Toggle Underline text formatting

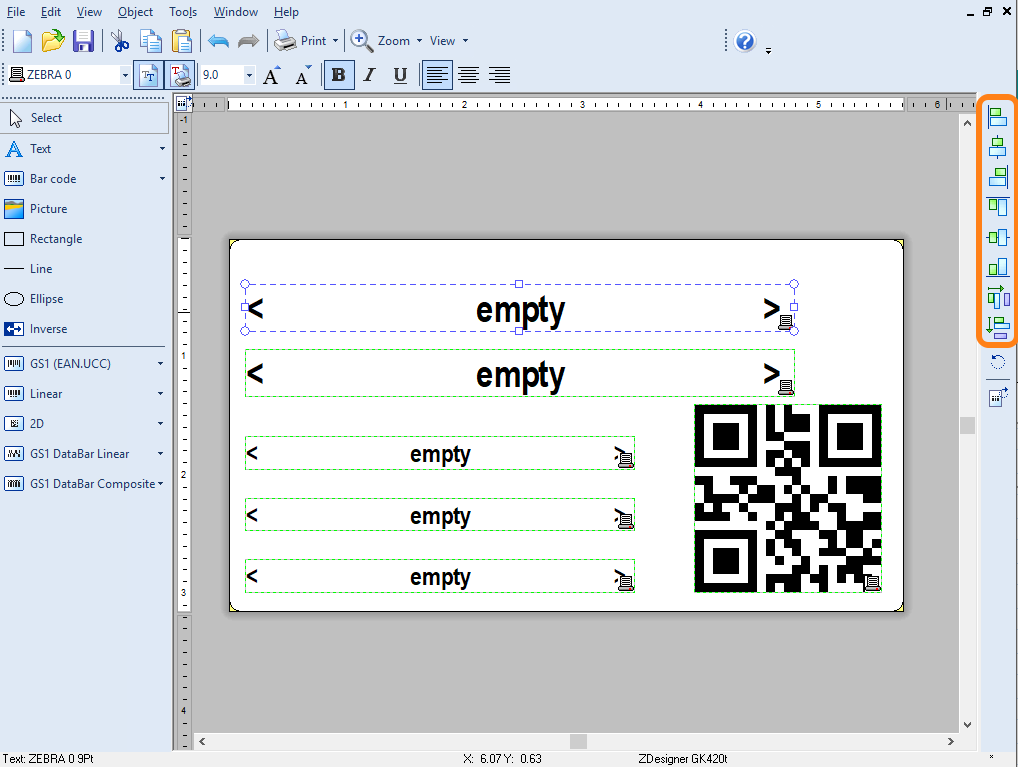coord(400,75)
